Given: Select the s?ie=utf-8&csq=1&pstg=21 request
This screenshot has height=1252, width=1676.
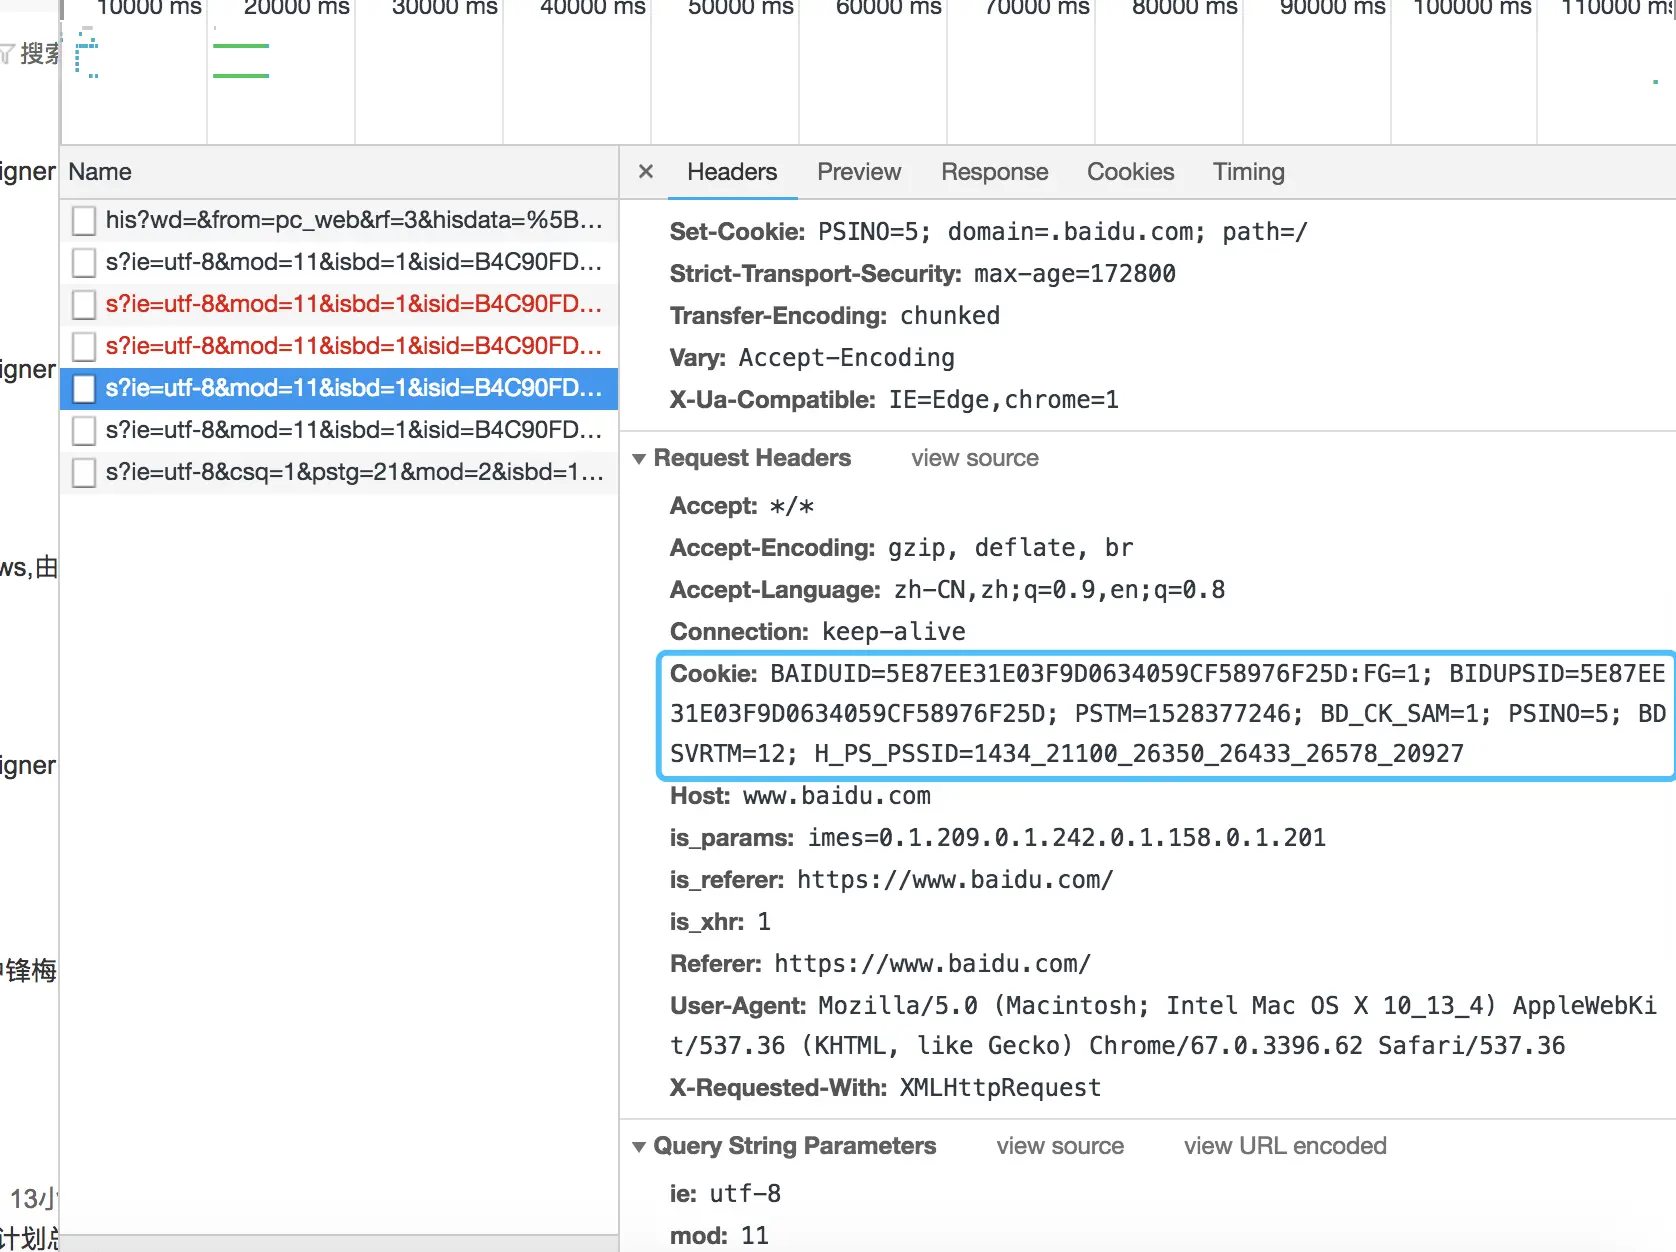Looking at the screenshot, I should click(x=339, y=472).
